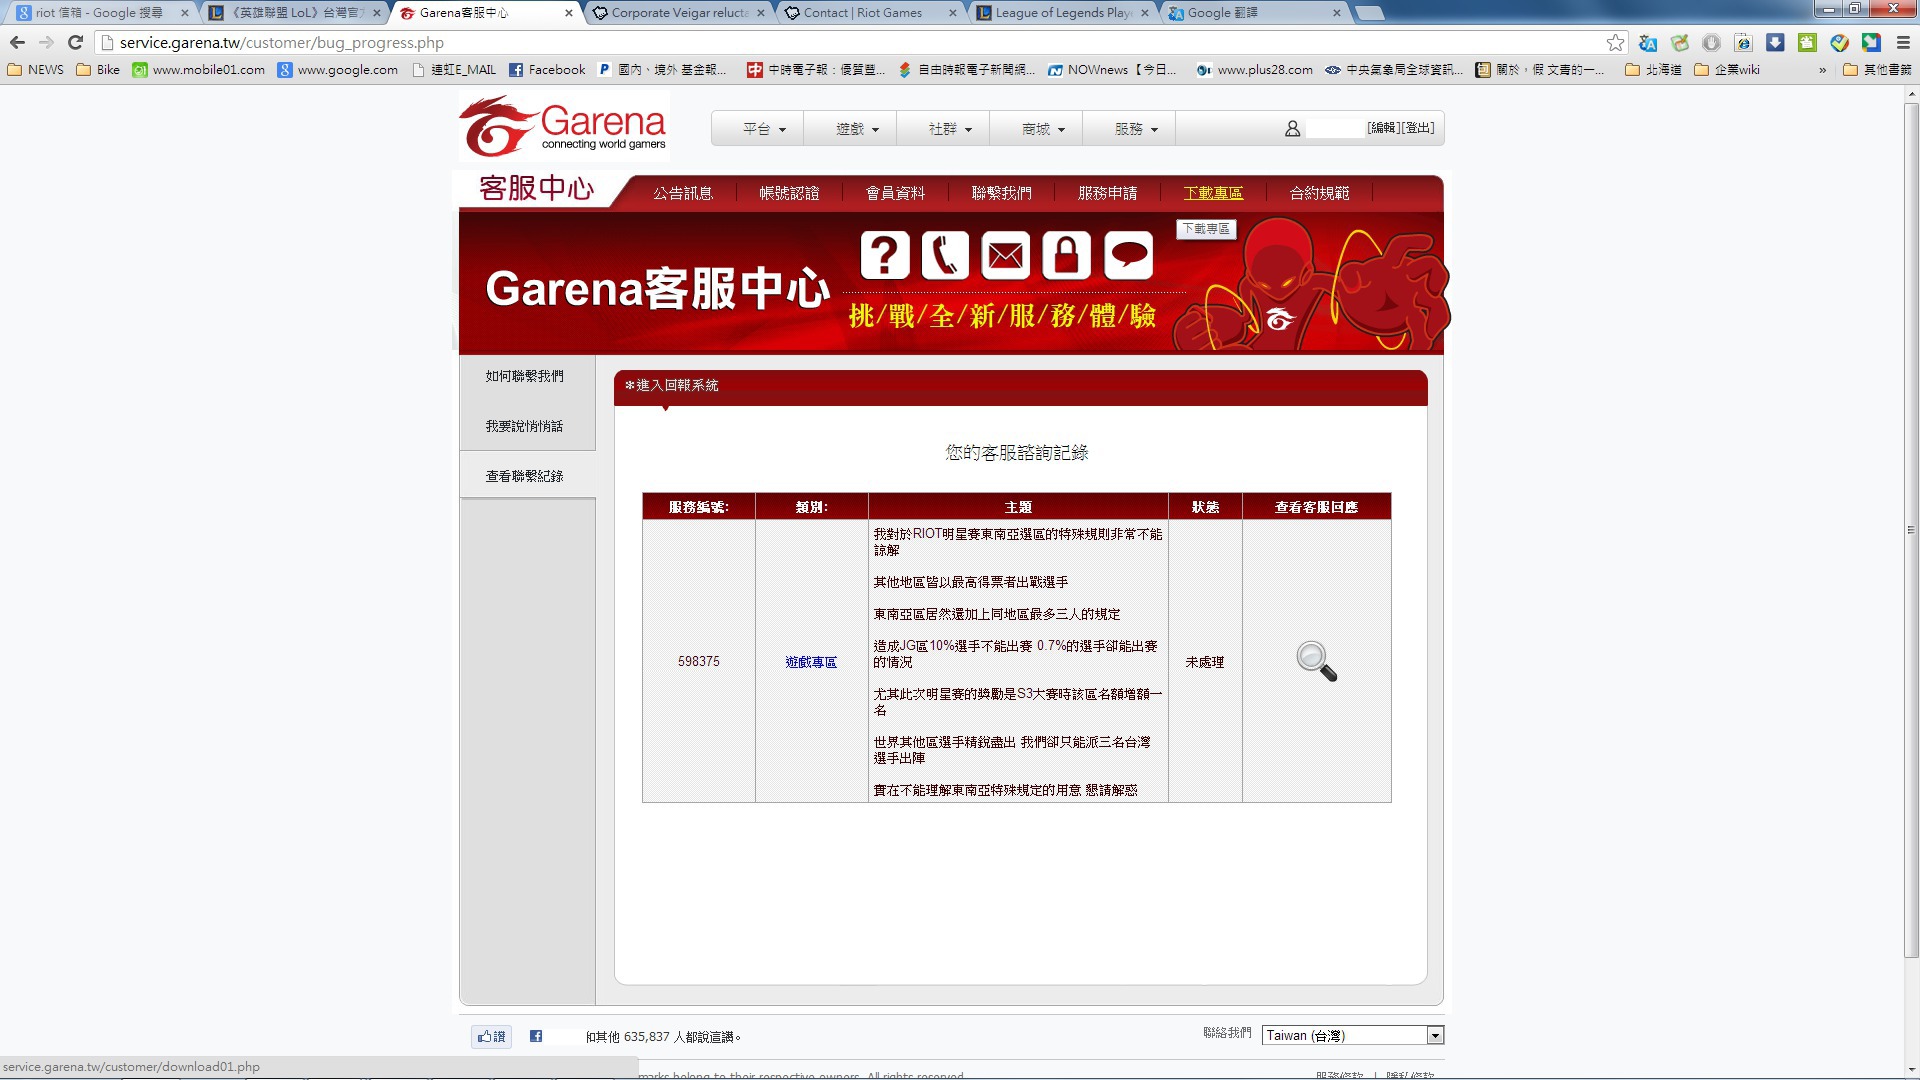1920x1080 pixels.
Task: Click the page vertical scrollbar
Action: (1911, 530)
